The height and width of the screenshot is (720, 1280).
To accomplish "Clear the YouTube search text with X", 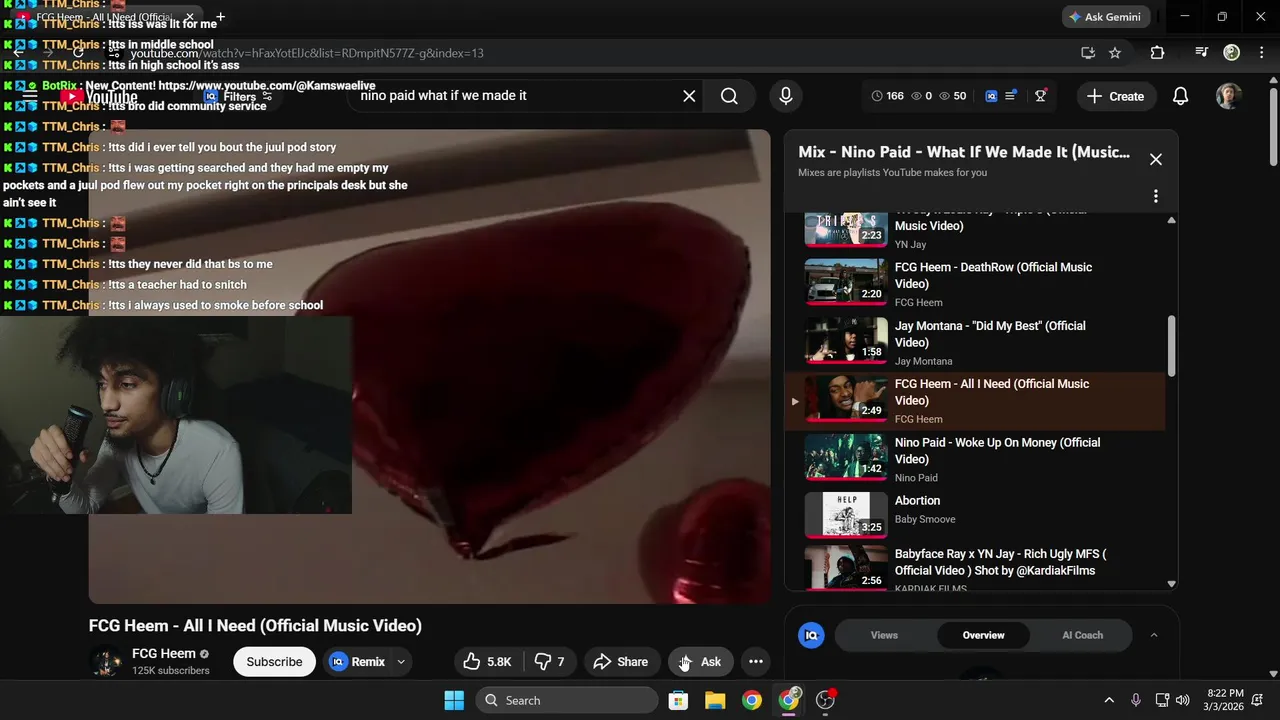I will point(689,96).
